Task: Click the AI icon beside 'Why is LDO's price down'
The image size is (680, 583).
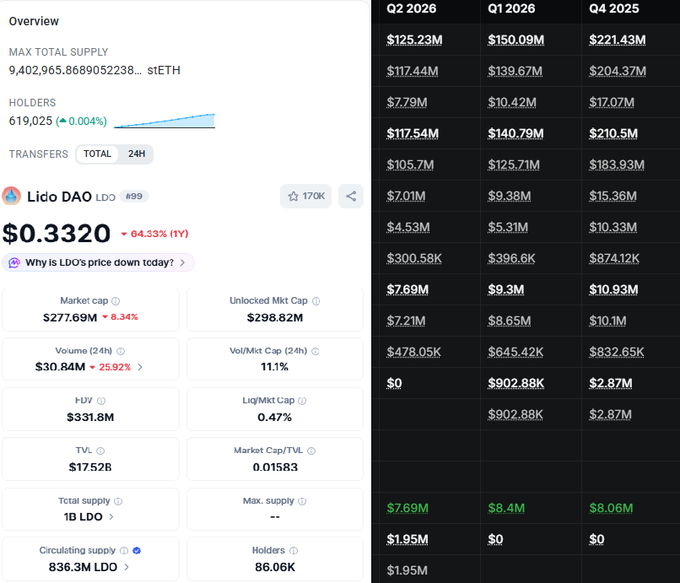Action: coord(14,262)
